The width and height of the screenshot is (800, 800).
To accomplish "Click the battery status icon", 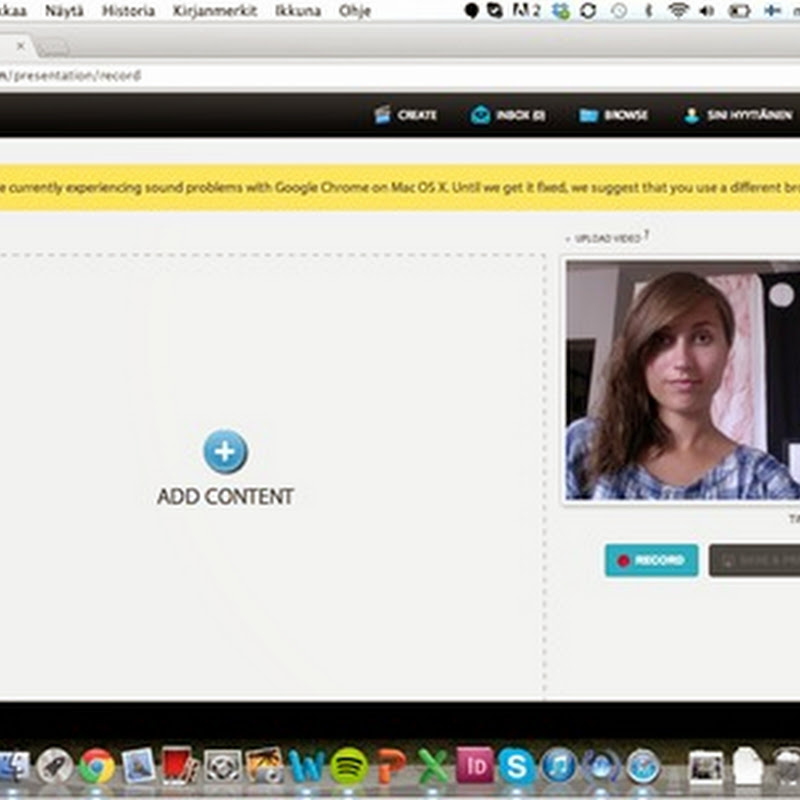I will coord(739,11).
